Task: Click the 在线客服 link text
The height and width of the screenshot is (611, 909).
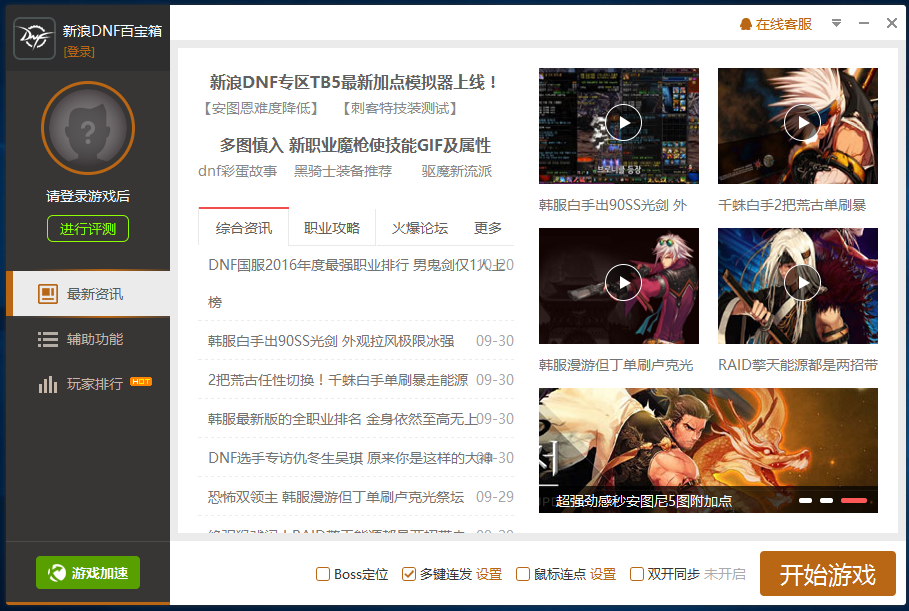Action: [784, 24]
